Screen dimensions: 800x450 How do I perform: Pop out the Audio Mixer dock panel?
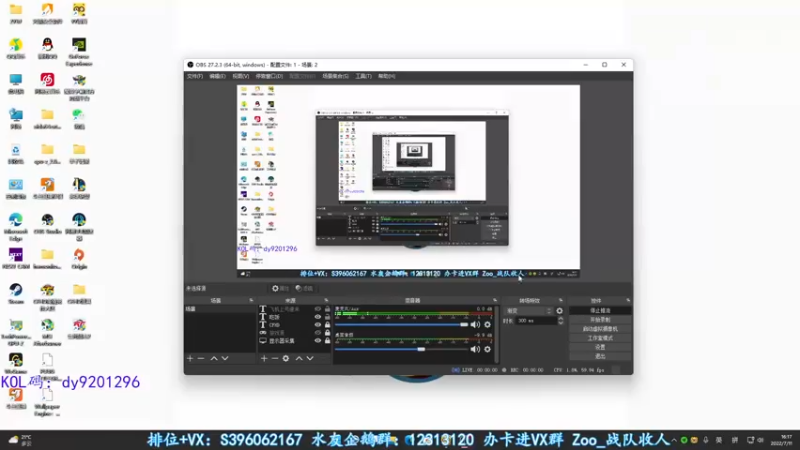coord(494,301)
